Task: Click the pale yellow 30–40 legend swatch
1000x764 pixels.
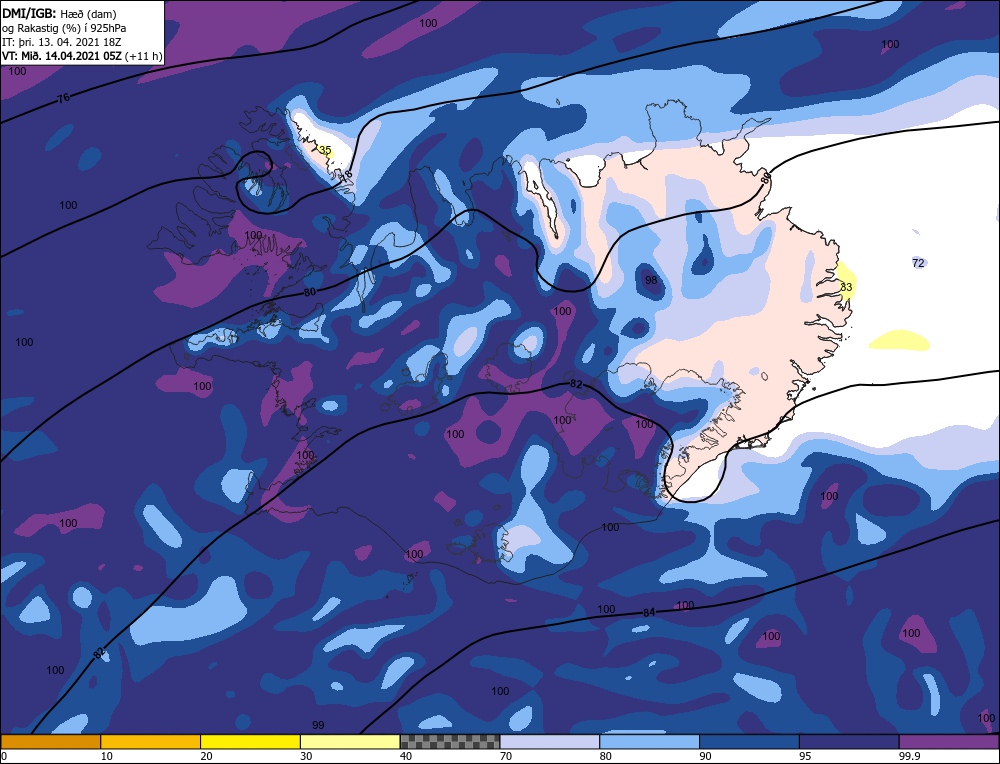Action: 350,742
